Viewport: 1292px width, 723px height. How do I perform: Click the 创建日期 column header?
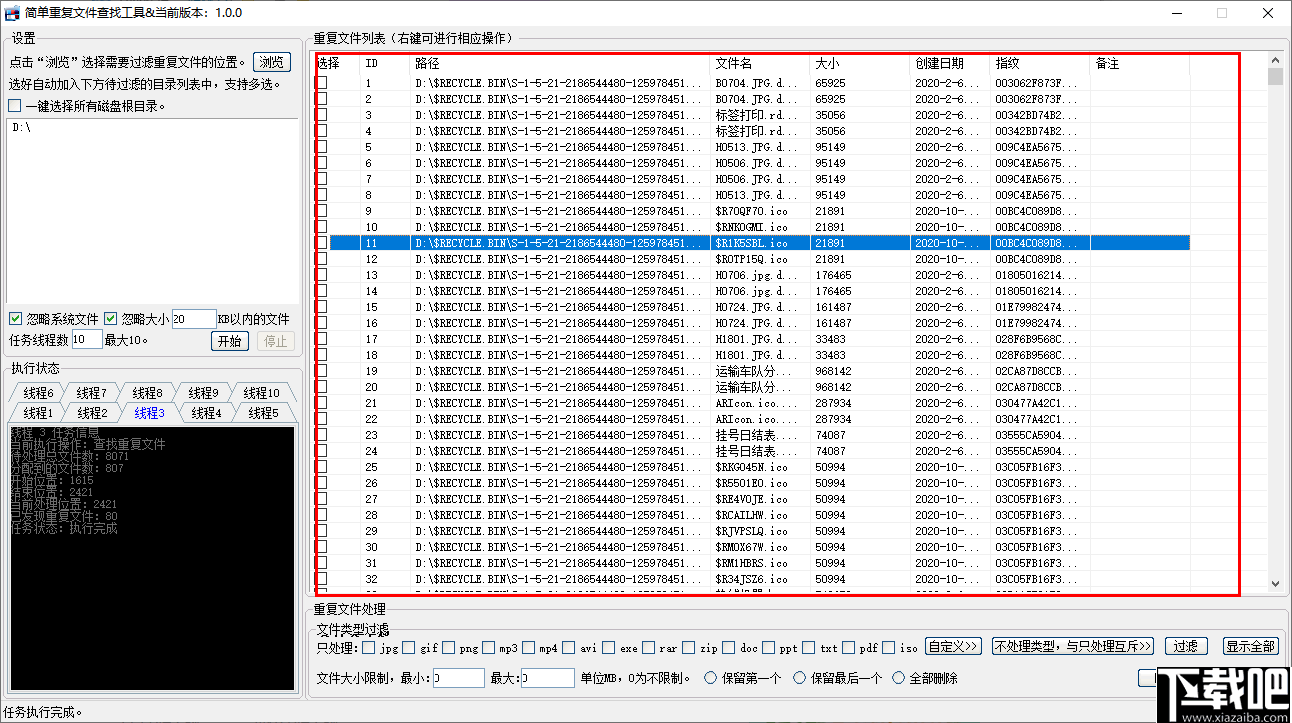tap(950, 63)
